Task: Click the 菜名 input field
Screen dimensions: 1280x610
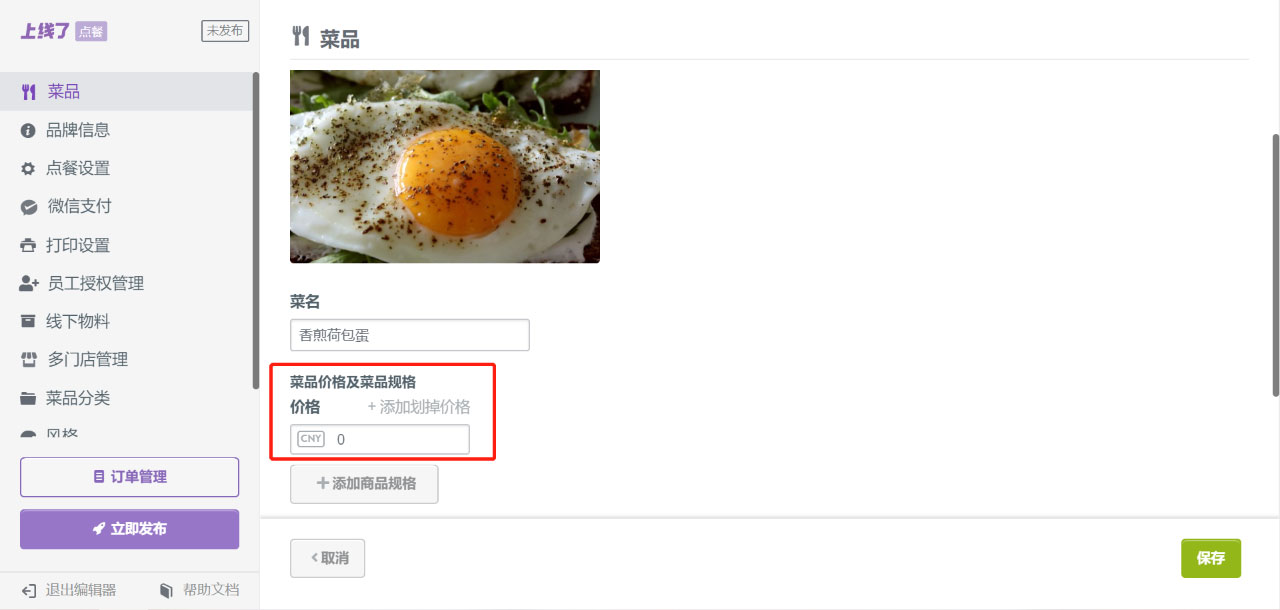Action: [409, 335]
